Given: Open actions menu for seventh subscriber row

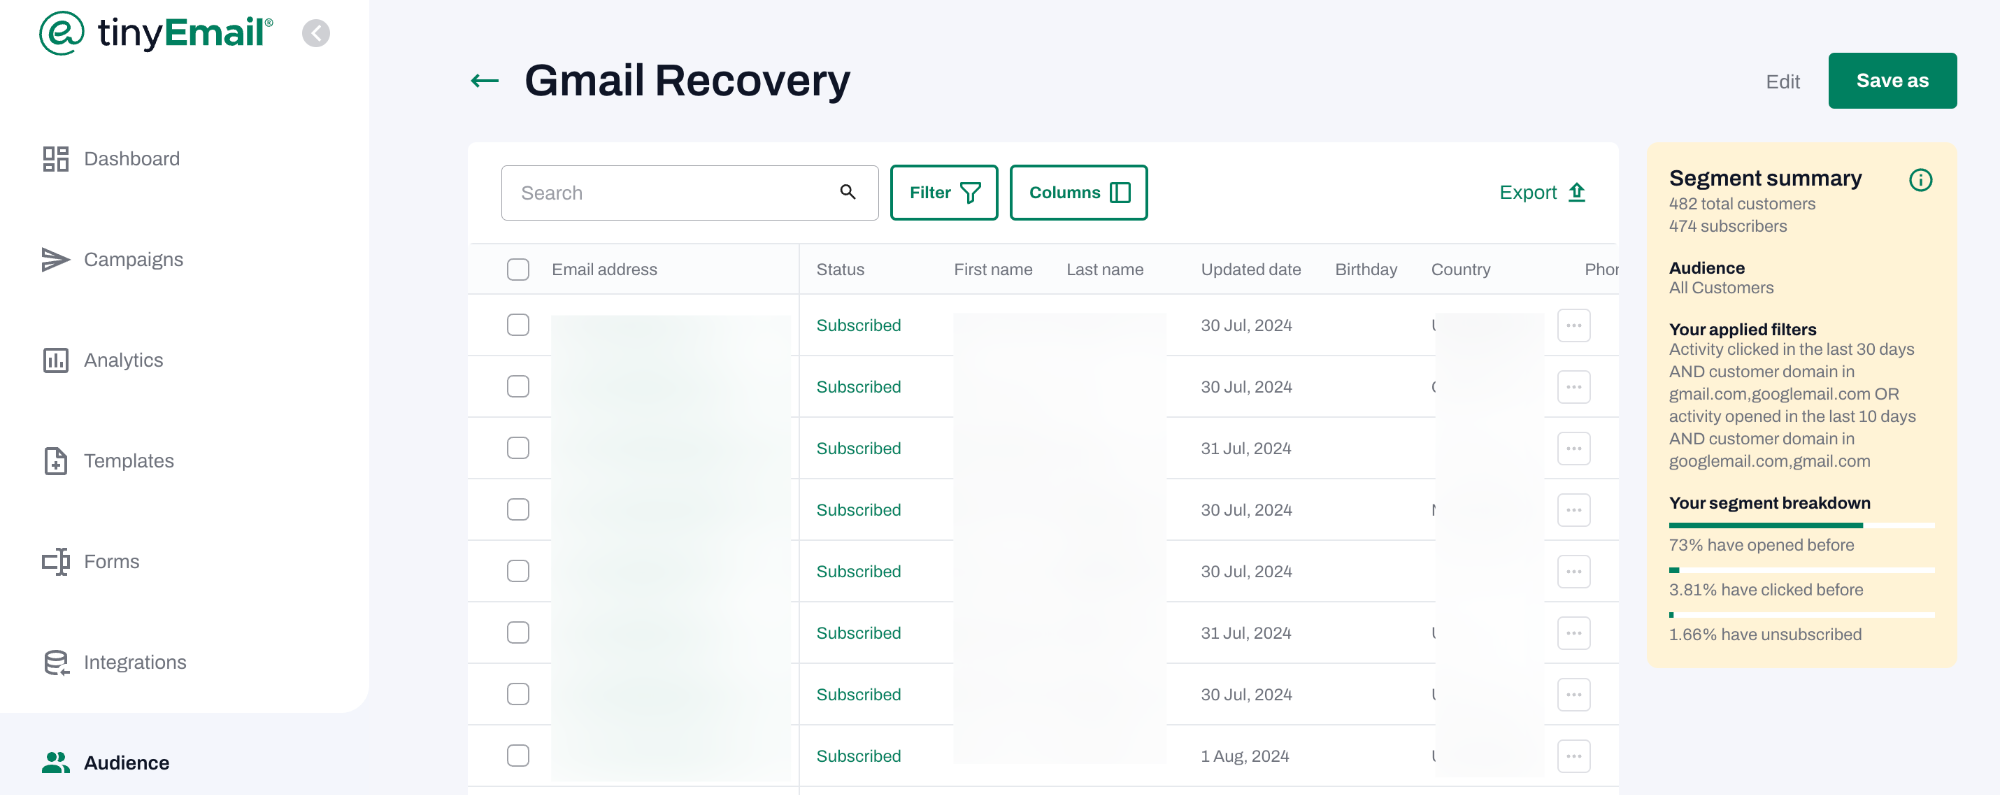Looking at the screenshot, I should pos(1574,695).
